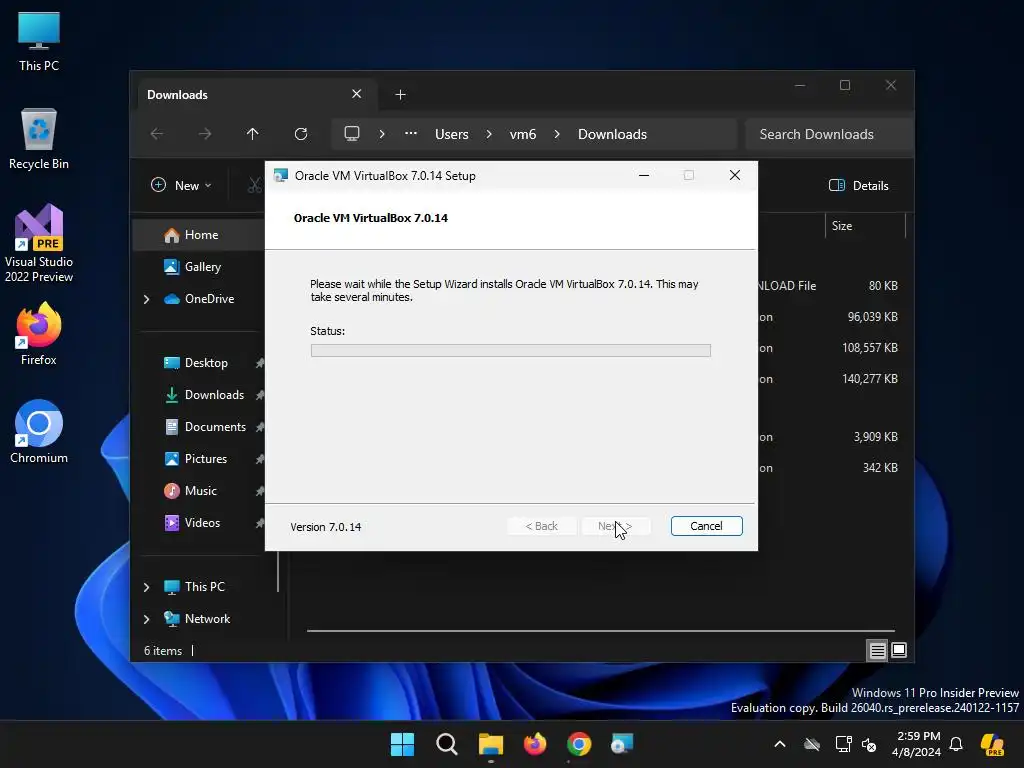Screen dimensions: 1024x768
Task: Expand chevron after the PC icon in breadcrumb
Action: coord(382,134)
